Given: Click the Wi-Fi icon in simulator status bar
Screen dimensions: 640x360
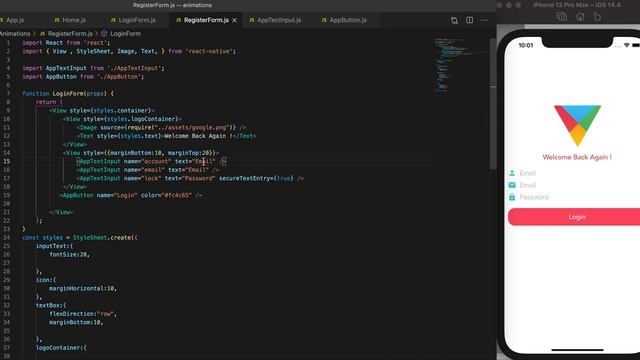Looking at the screenshot, I should pyautogui.click(x=627, y=45).
